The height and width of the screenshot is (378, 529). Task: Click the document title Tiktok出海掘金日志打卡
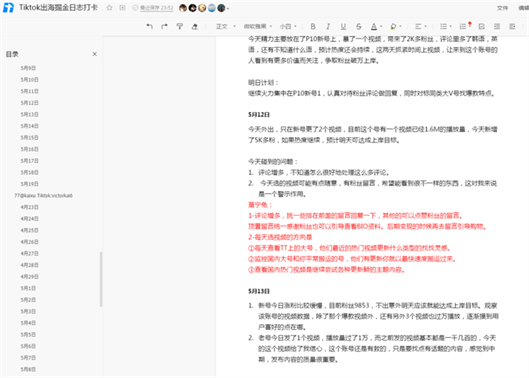click(58, 8)
